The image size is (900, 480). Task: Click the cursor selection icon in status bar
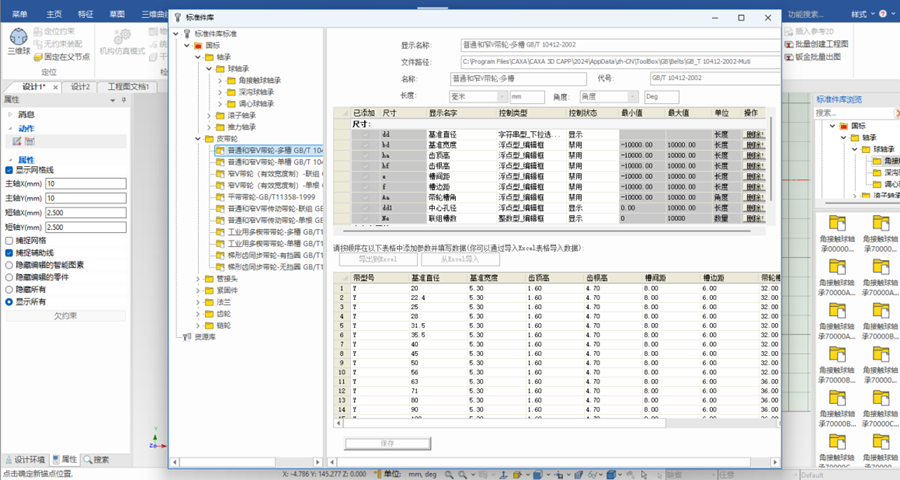644,475
